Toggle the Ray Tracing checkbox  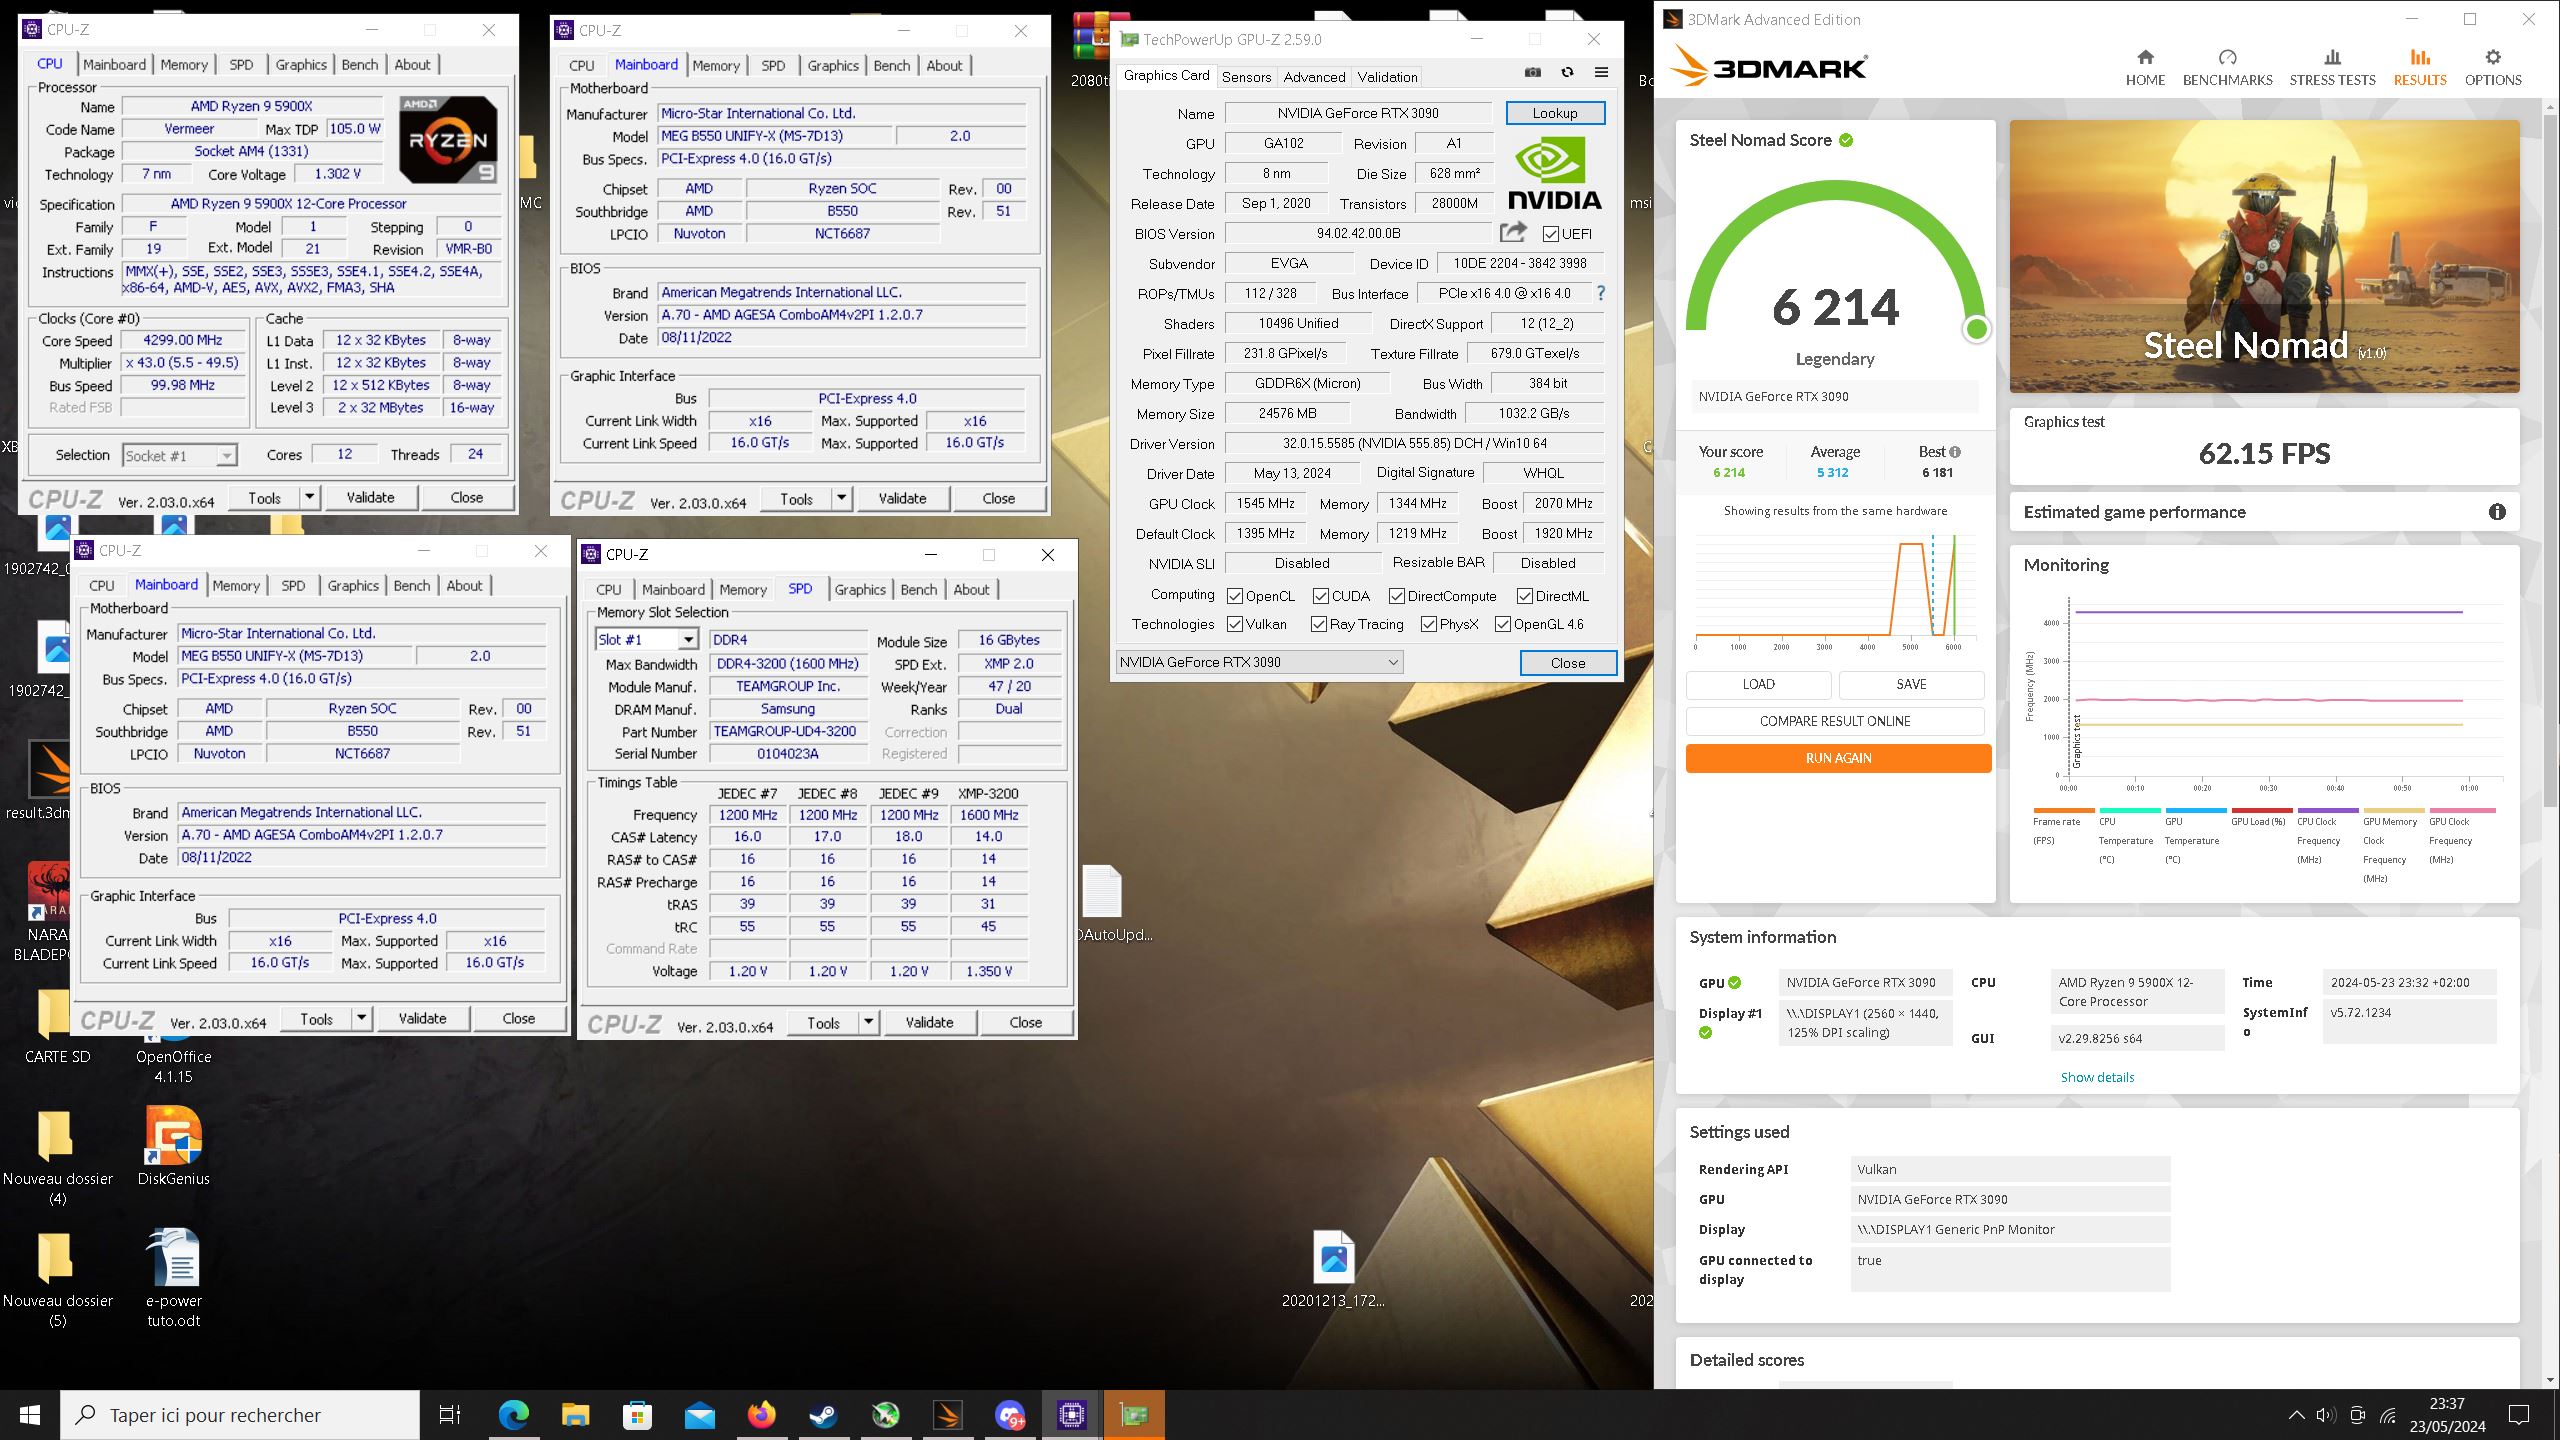(x=1319, y=624)
